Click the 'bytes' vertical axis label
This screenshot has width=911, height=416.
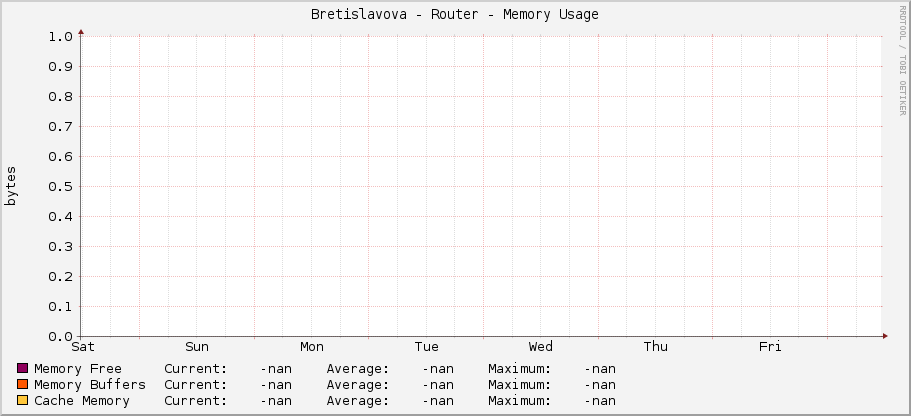[11, 186]
